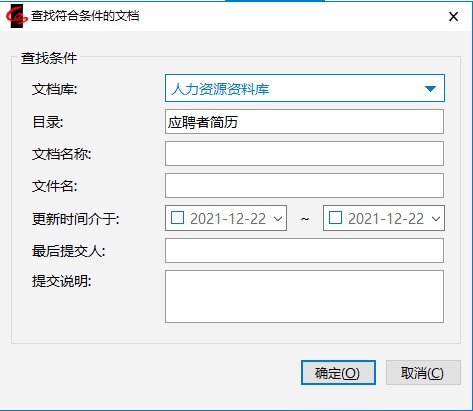The width and height of the screenshot is (473, 411).
Task: Click inside the 提交说明 text area
Action: (304, 296)
